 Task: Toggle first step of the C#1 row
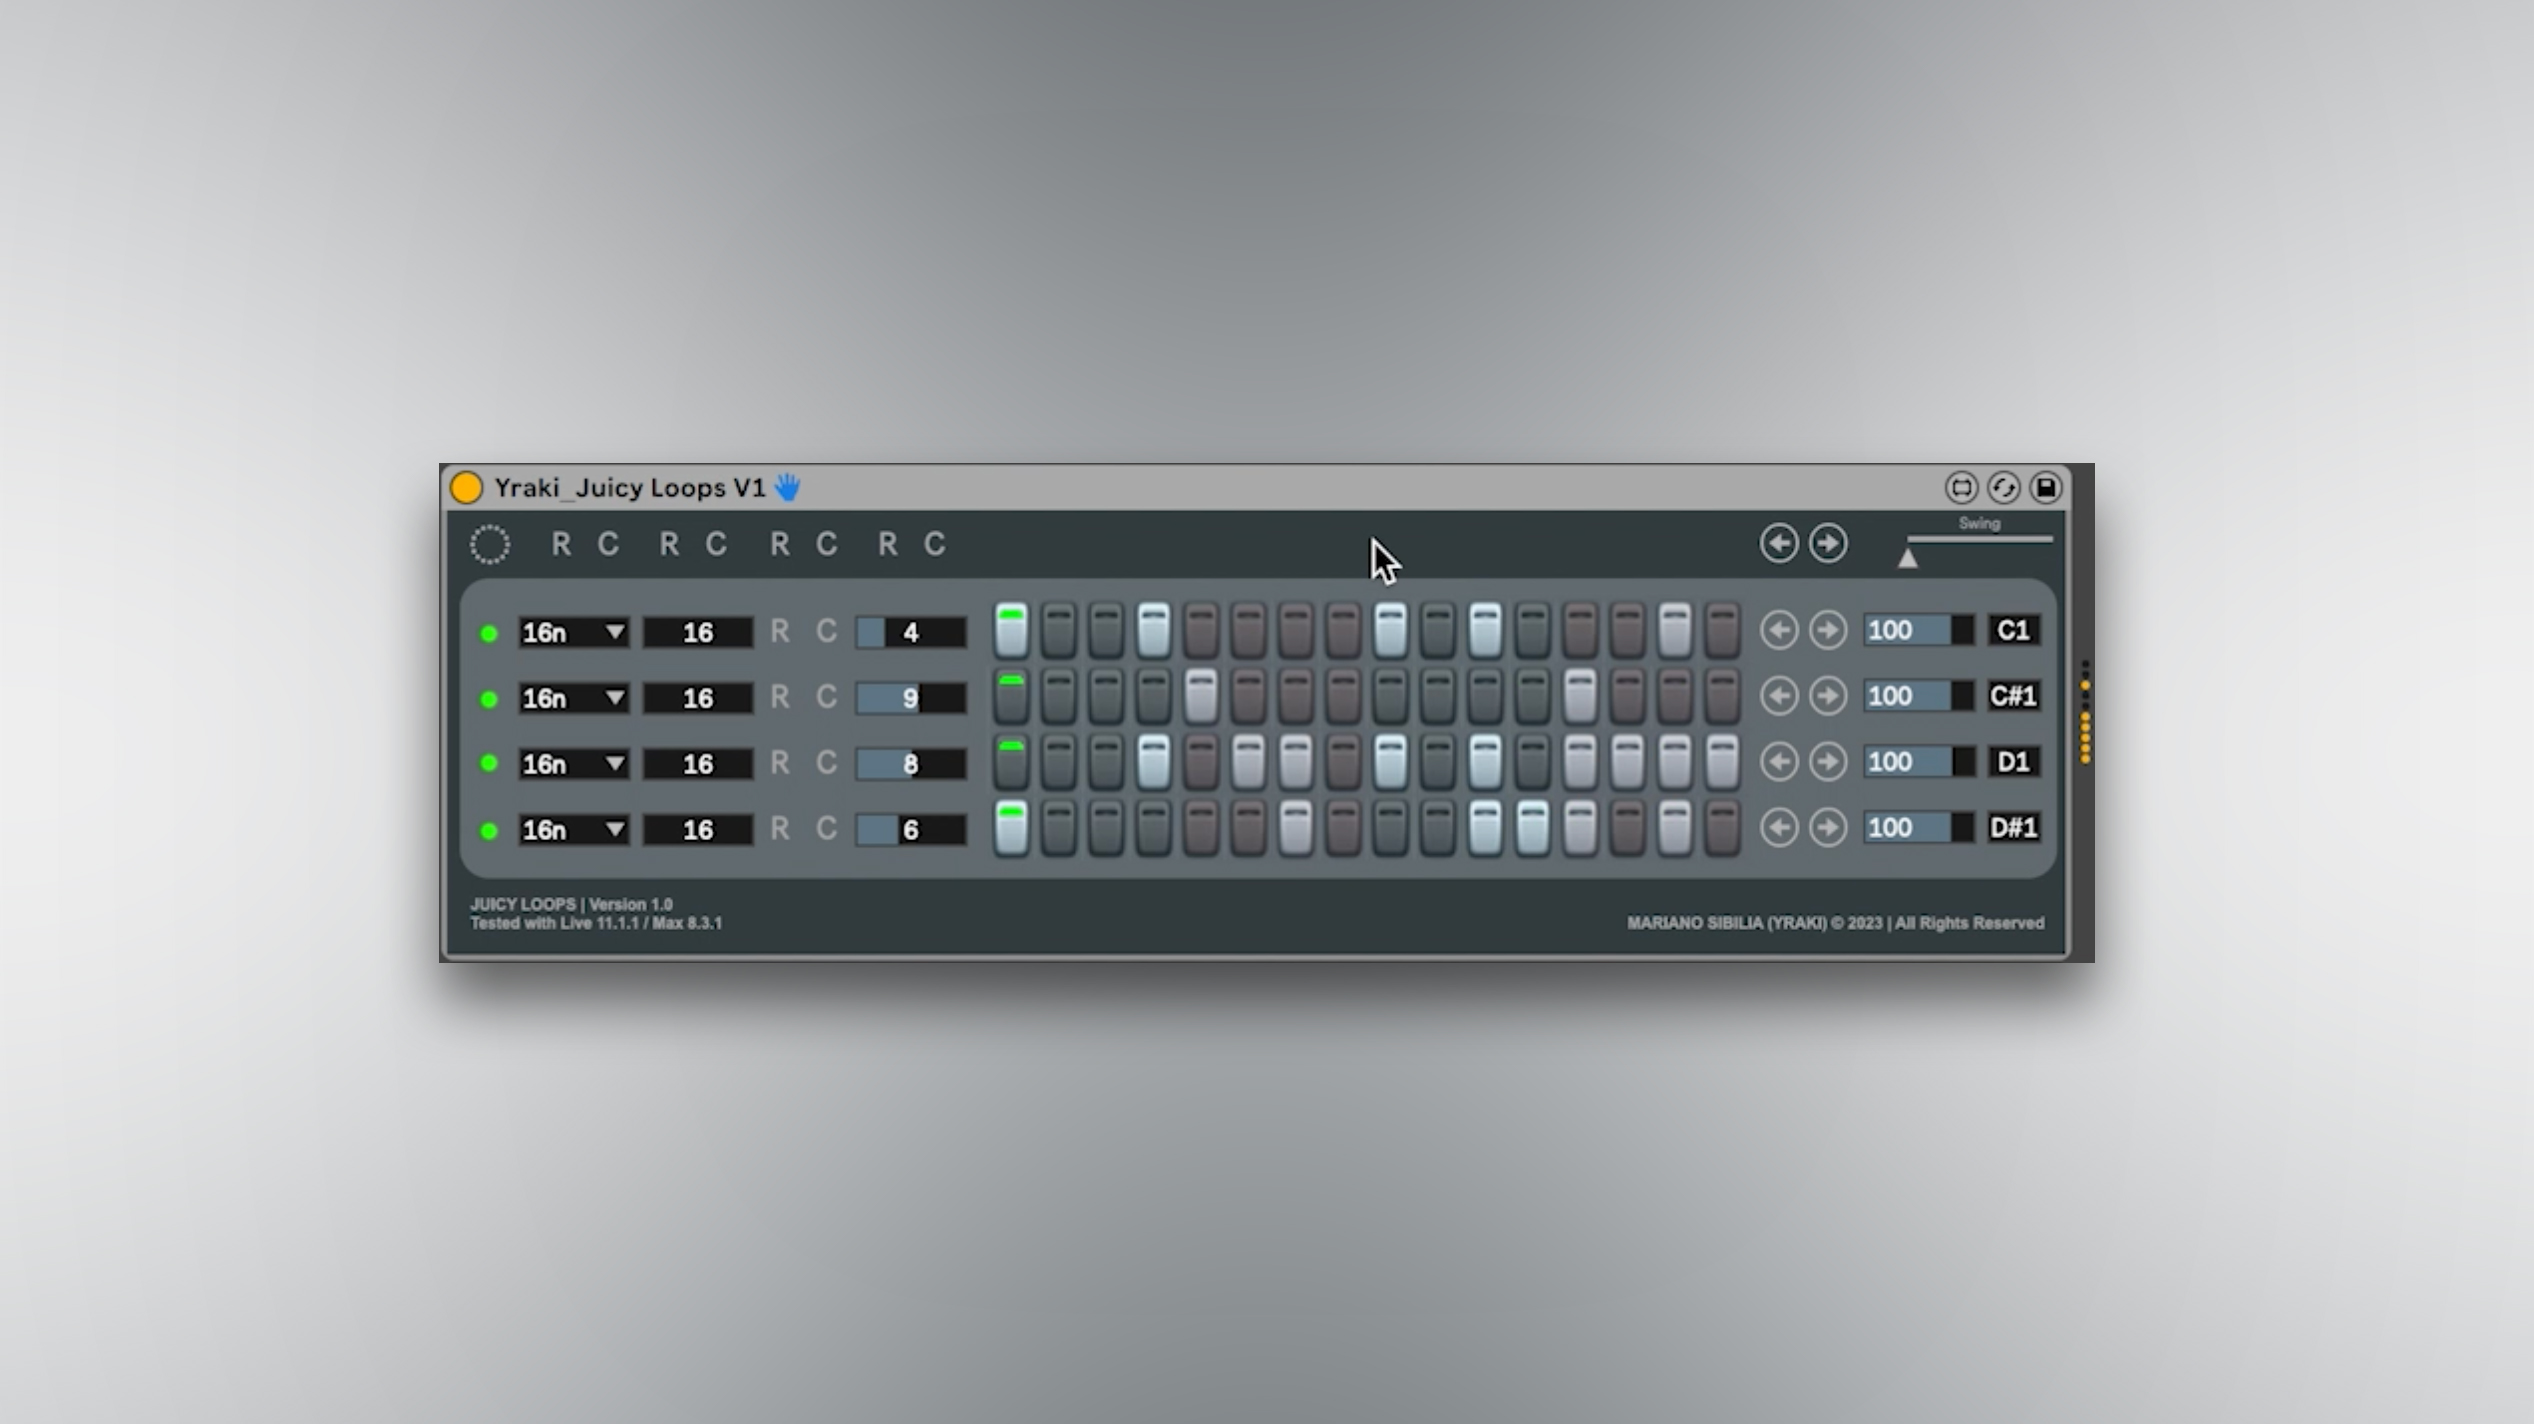tap(1011, 696)
